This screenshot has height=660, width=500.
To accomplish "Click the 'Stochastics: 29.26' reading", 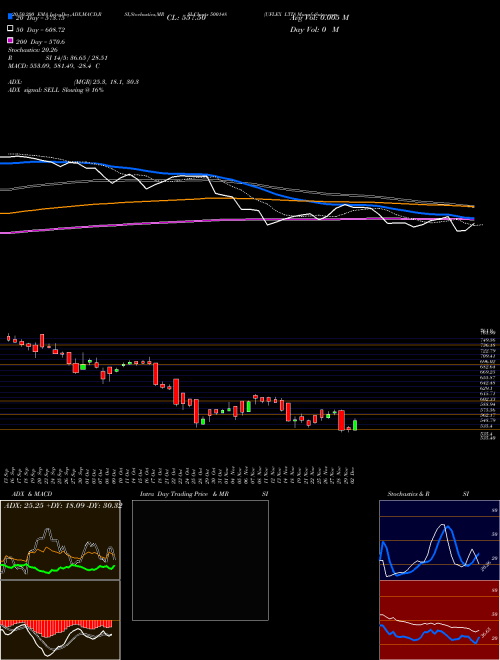I will click(33, 50).
